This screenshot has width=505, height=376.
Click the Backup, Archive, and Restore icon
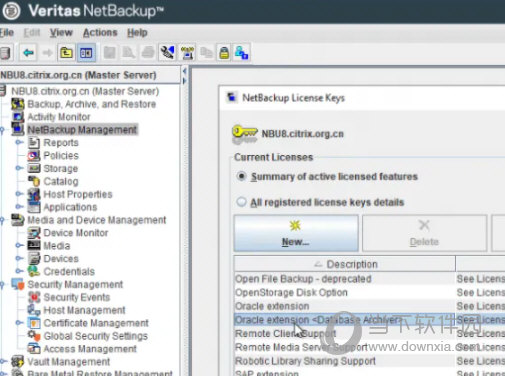tap(18, 104)
